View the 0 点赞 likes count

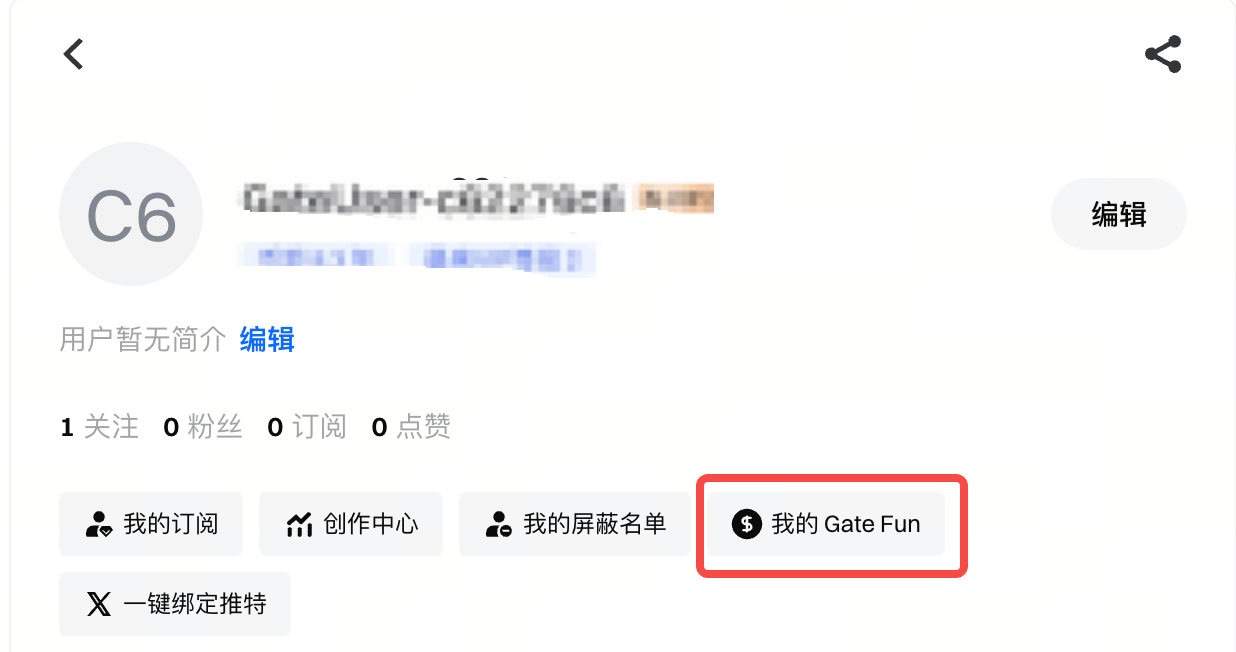(411, 428)
